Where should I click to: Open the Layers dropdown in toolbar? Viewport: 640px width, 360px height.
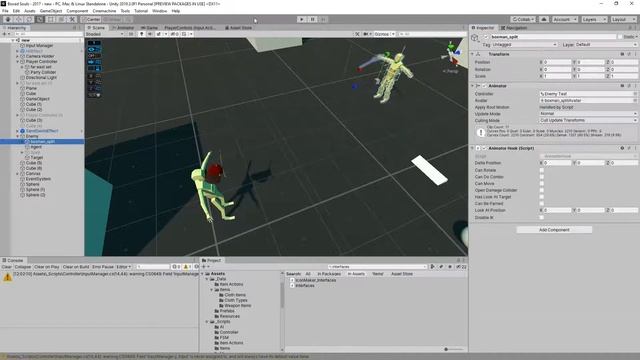click(x=593, y=19)
